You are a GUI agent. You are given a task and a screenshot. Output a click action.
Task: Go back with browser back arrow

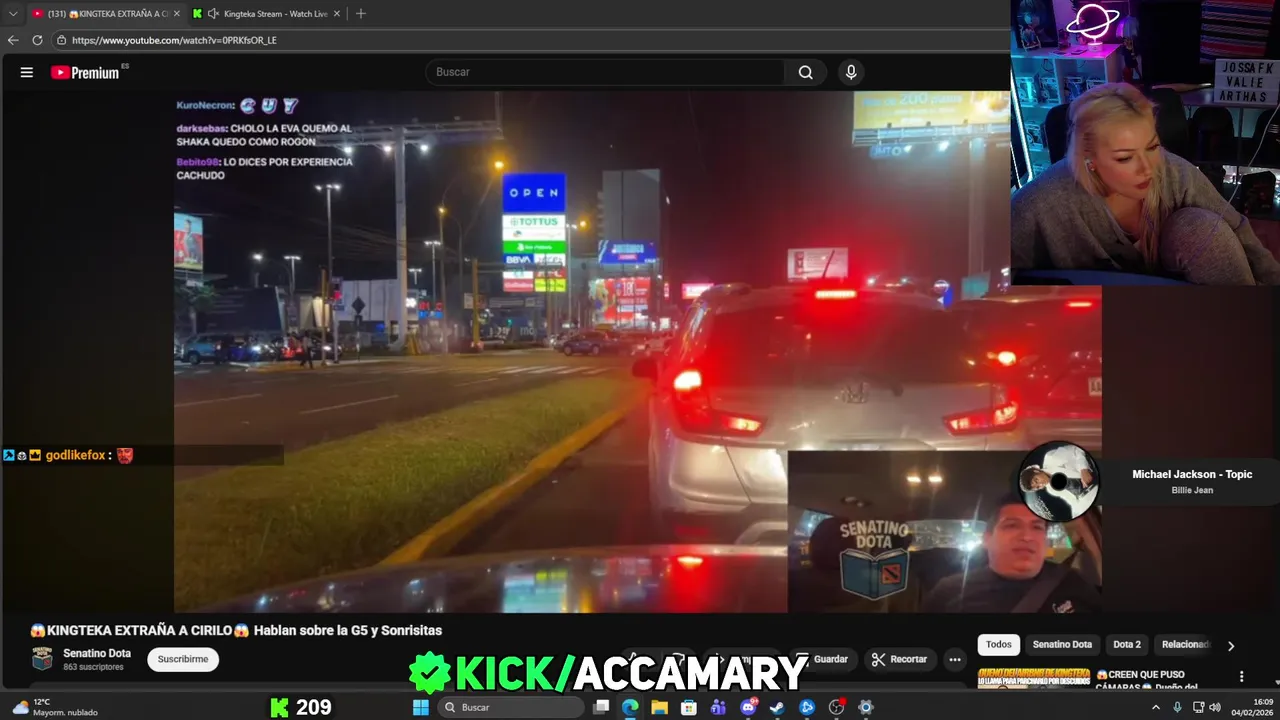13,40
